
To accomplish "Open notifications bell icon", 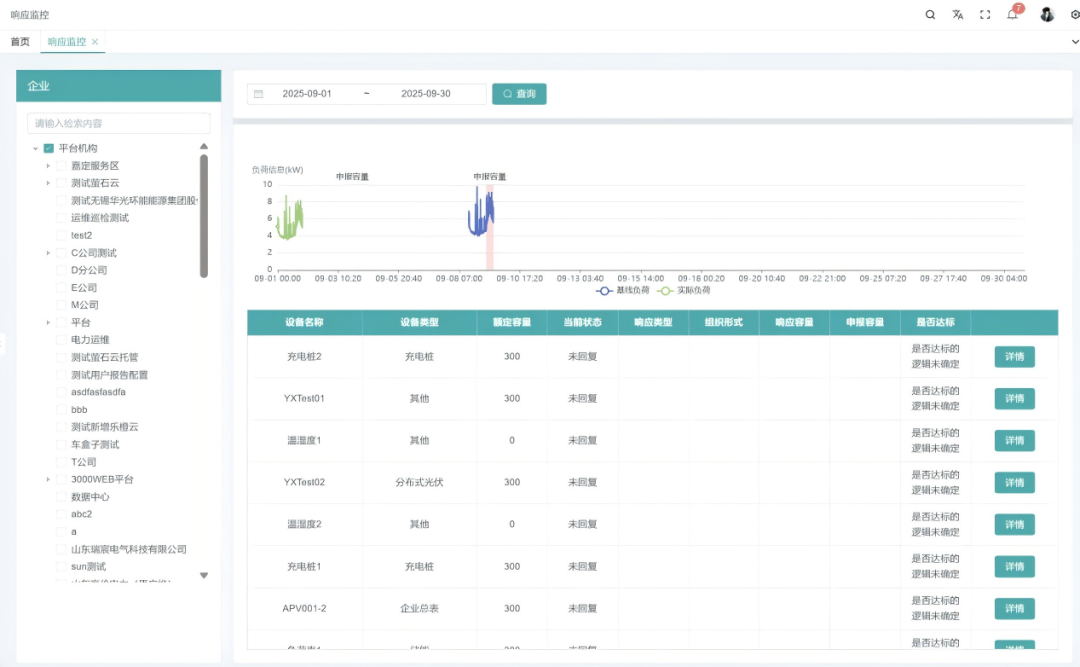I will pos(1012,15).
